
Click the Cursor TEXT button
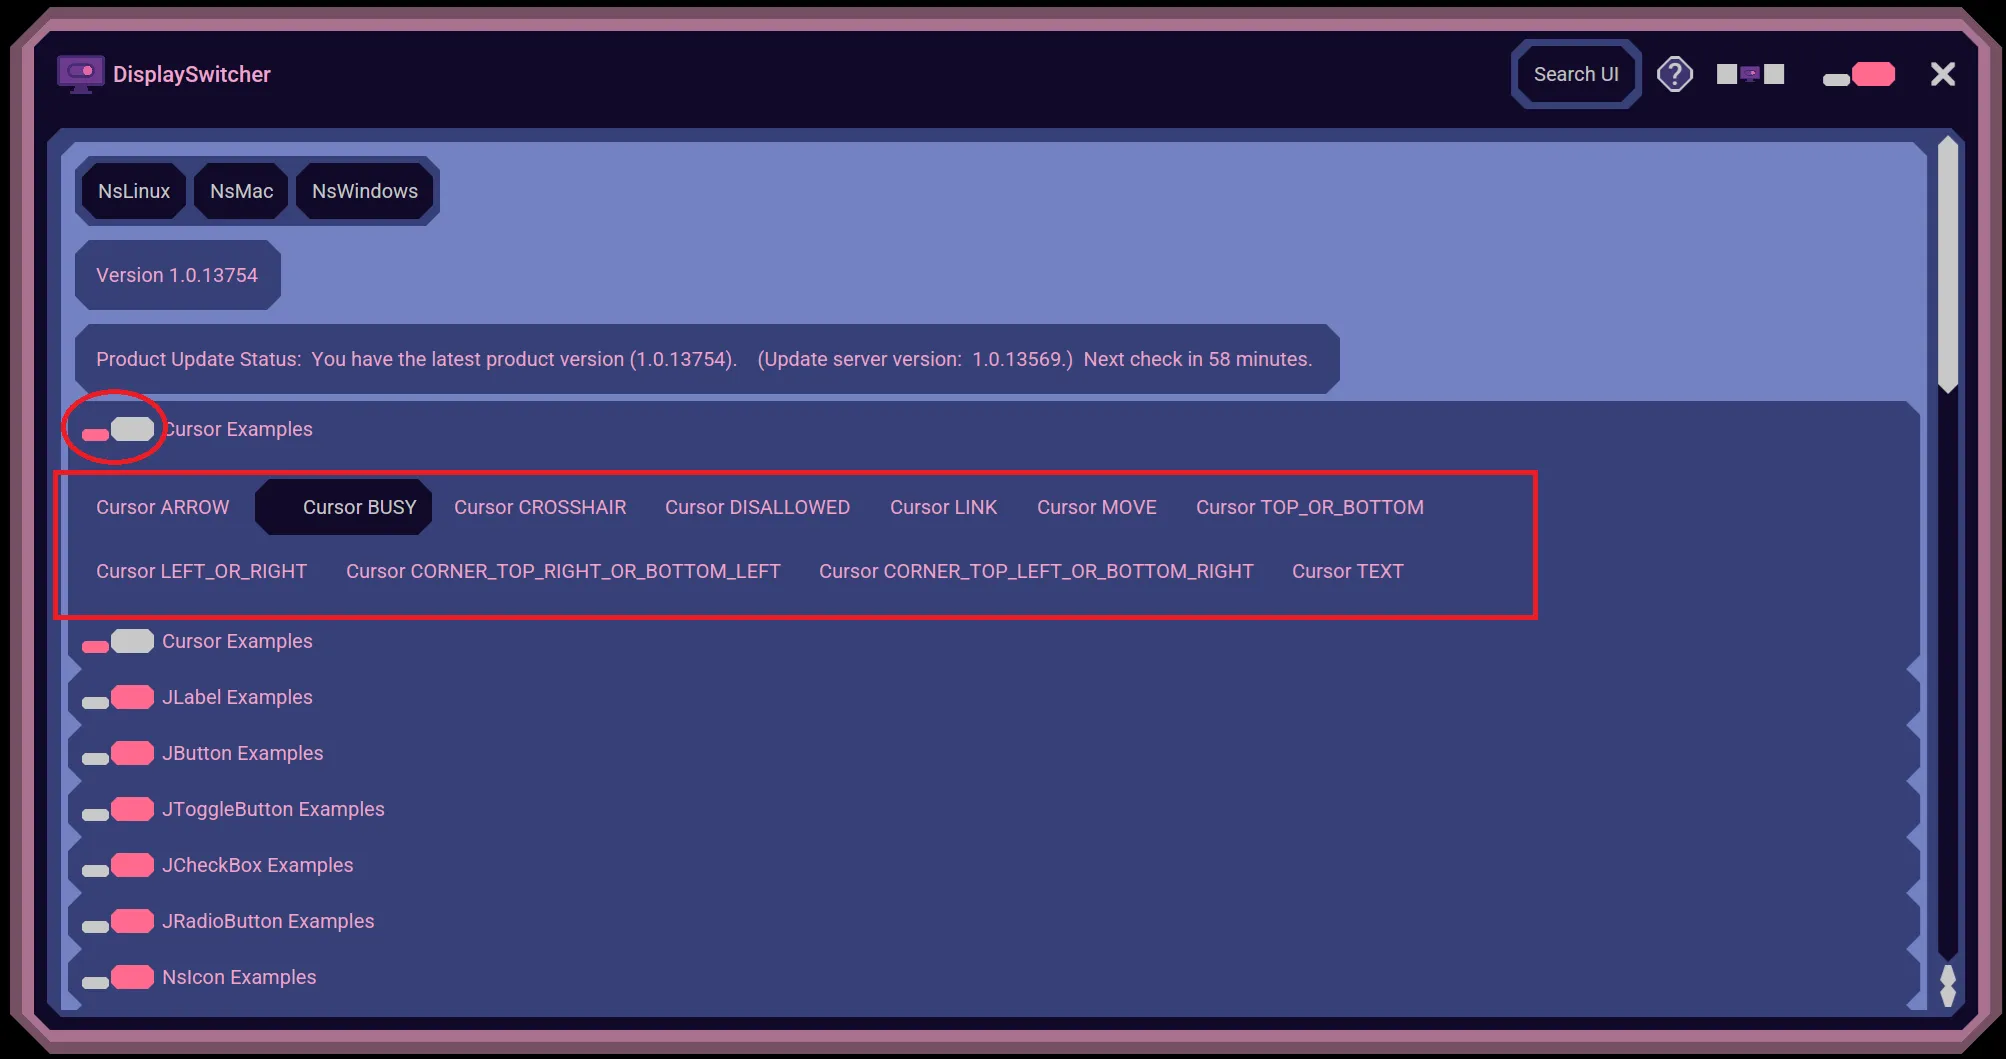pyautogui.click(x=1347, y=571)
